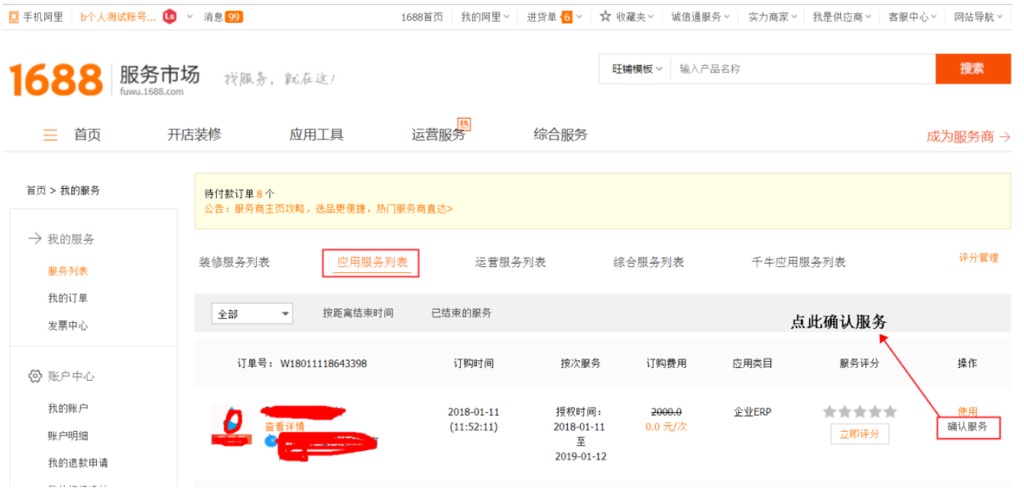
Task: Open the 1688首页 link
Action: pyautogui.click(x=422, y=17)
